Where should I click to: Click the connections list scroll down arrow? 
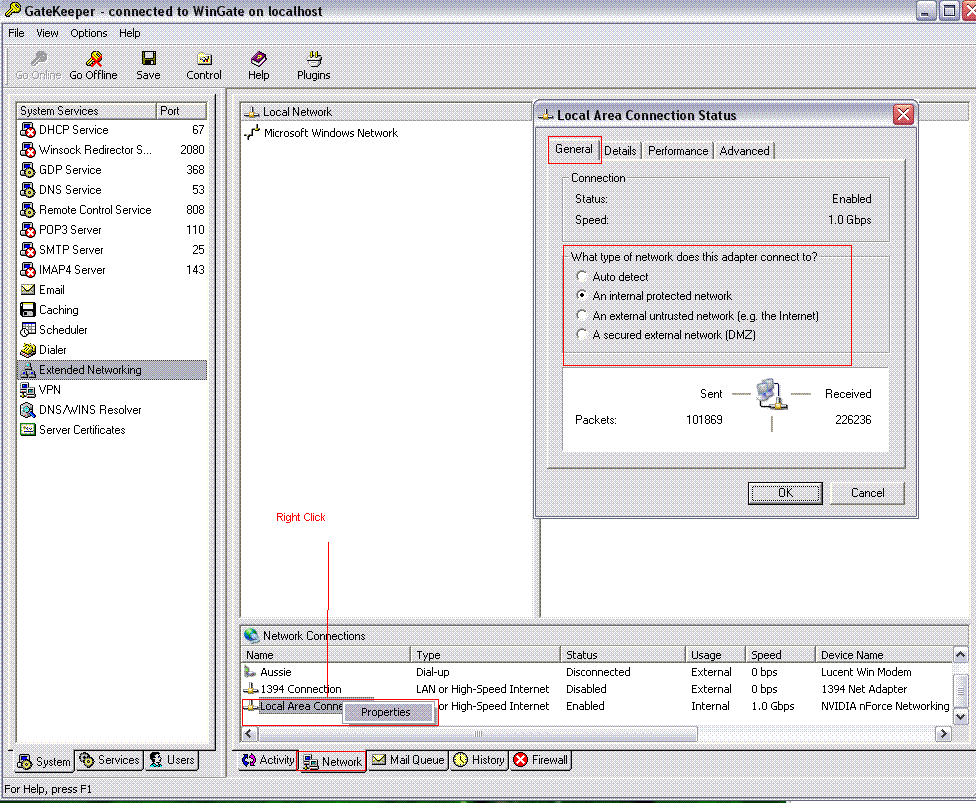[x=960, y=716]
